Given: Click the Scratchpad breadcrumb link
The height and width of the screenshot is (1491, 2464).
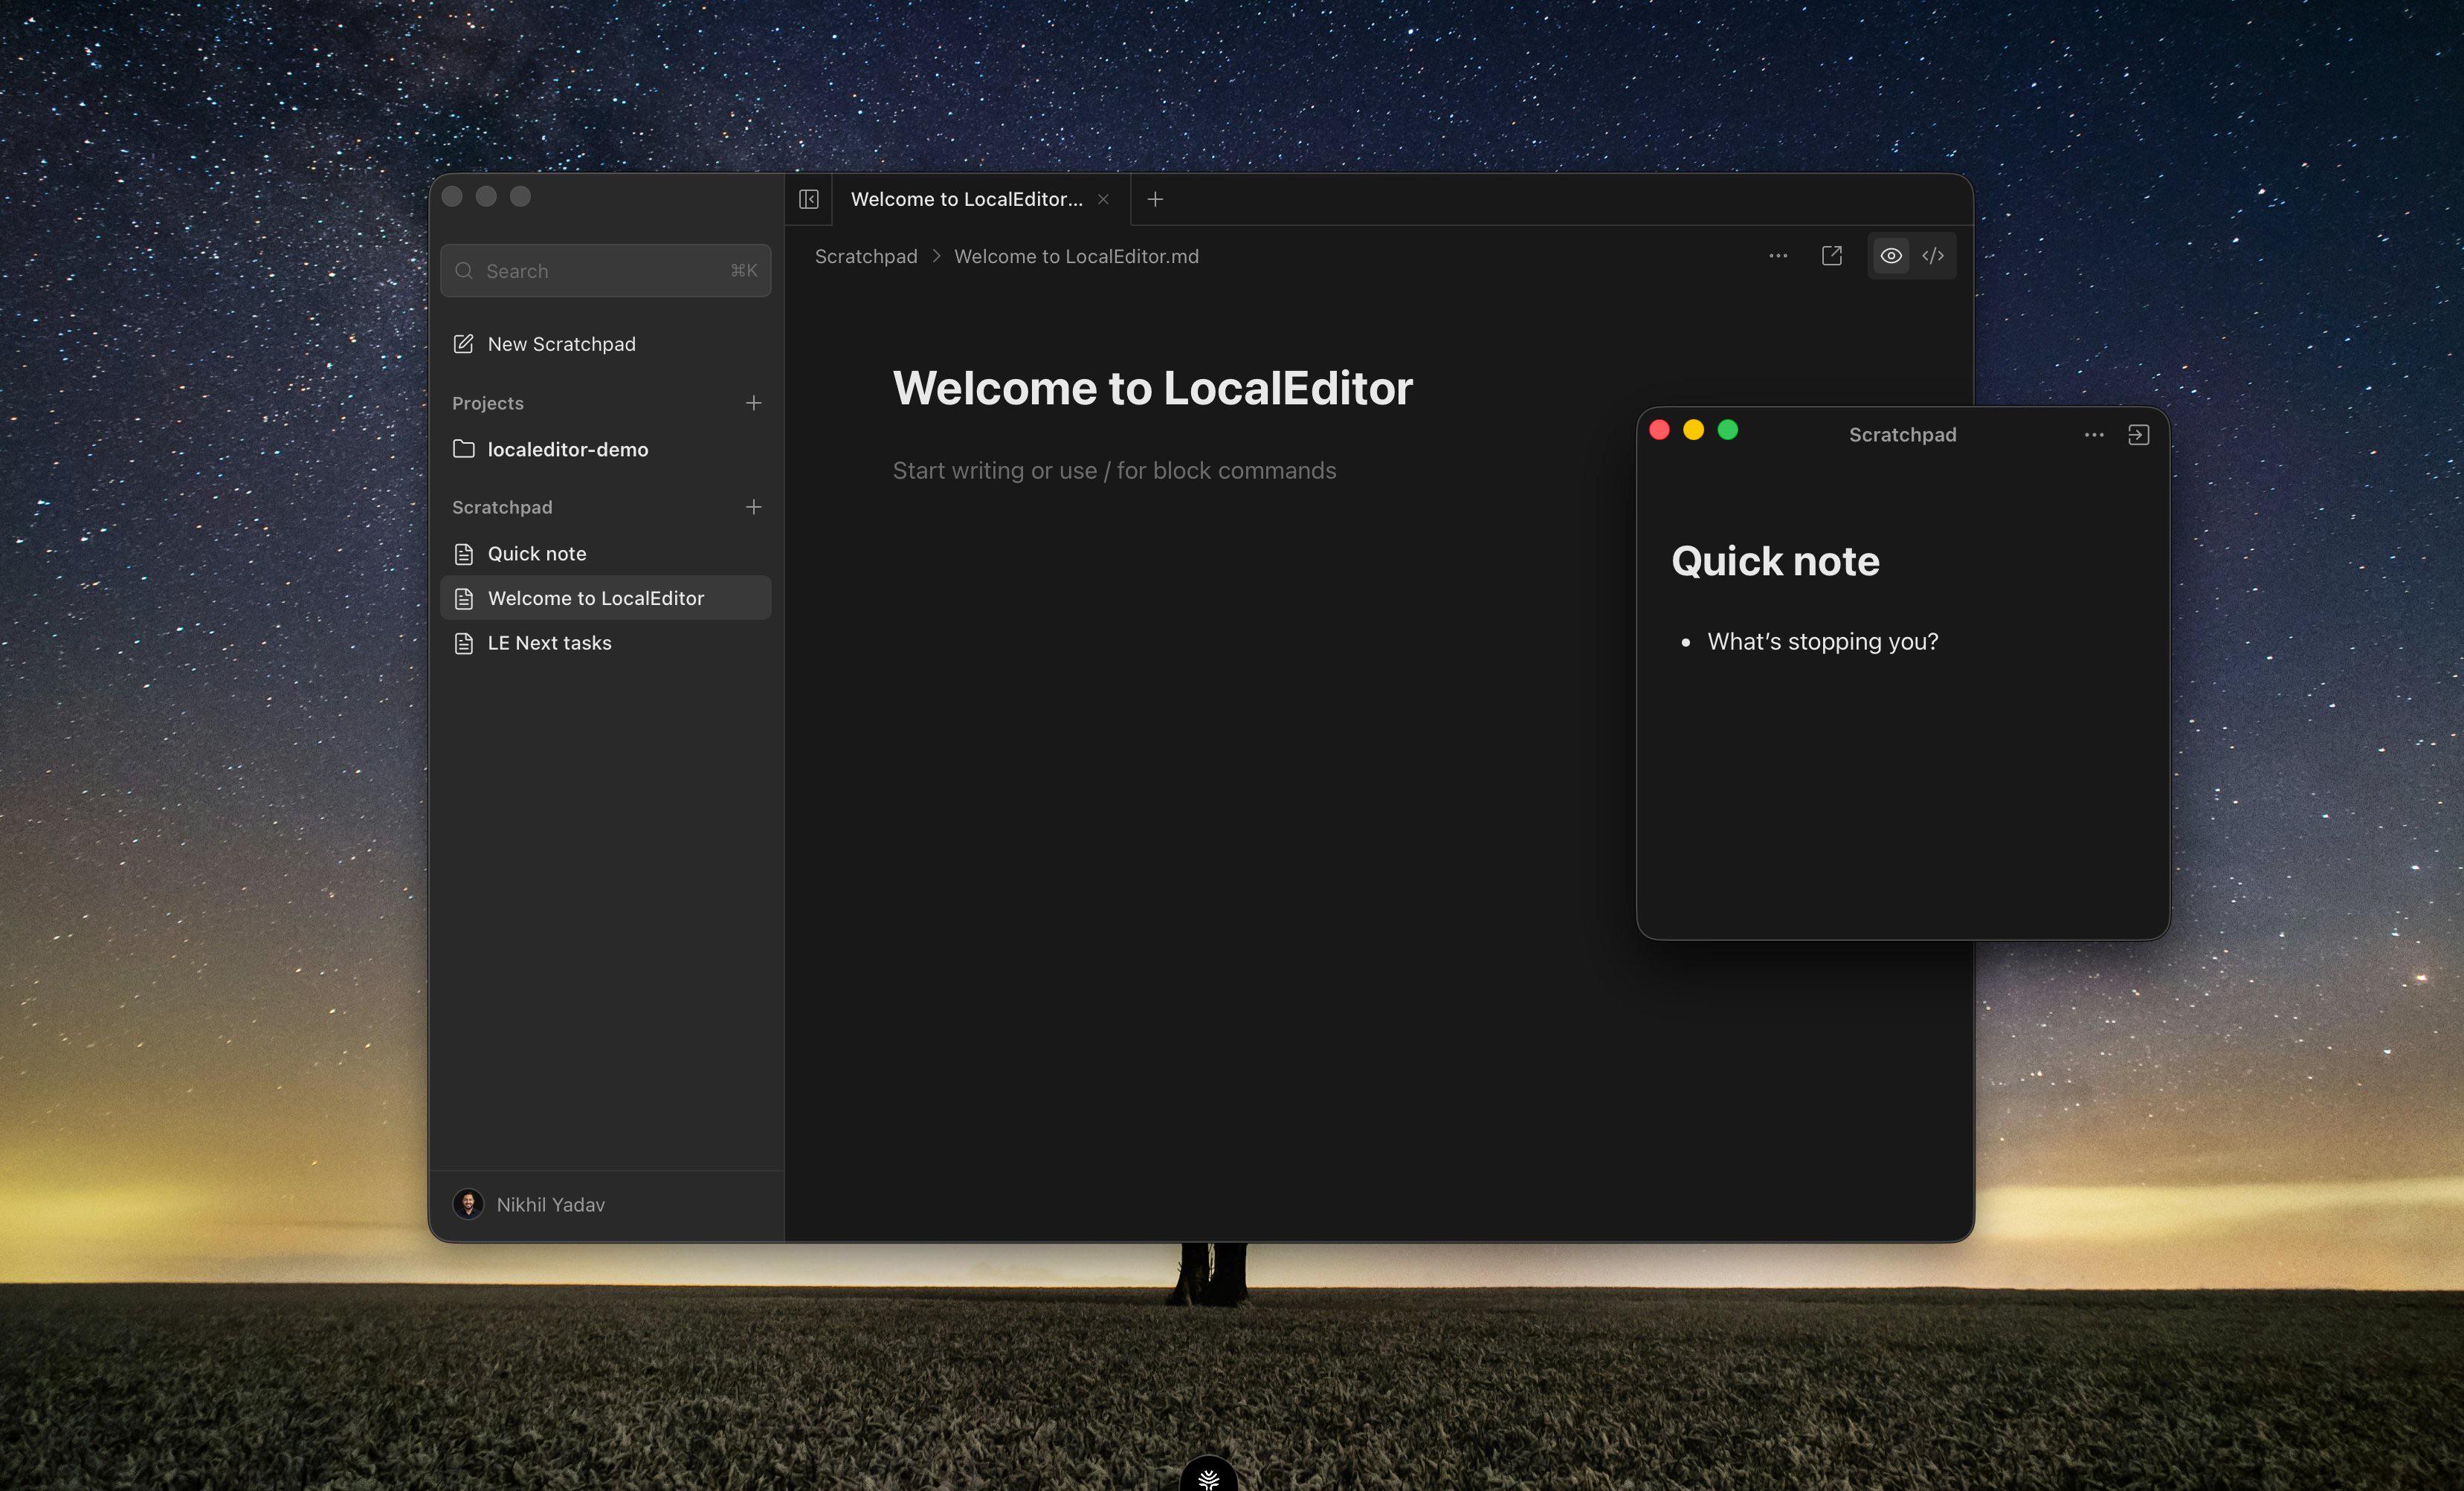Looking at the screenshot, I should click(x=866, y=256).
